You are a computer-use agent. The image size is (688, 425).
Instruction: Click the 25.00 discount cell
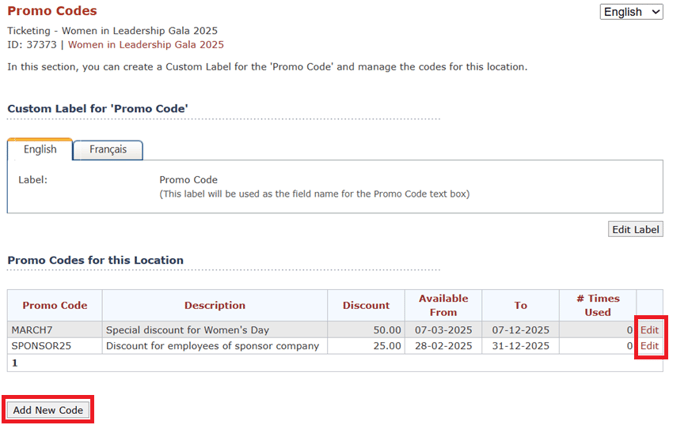click(366, 346)
